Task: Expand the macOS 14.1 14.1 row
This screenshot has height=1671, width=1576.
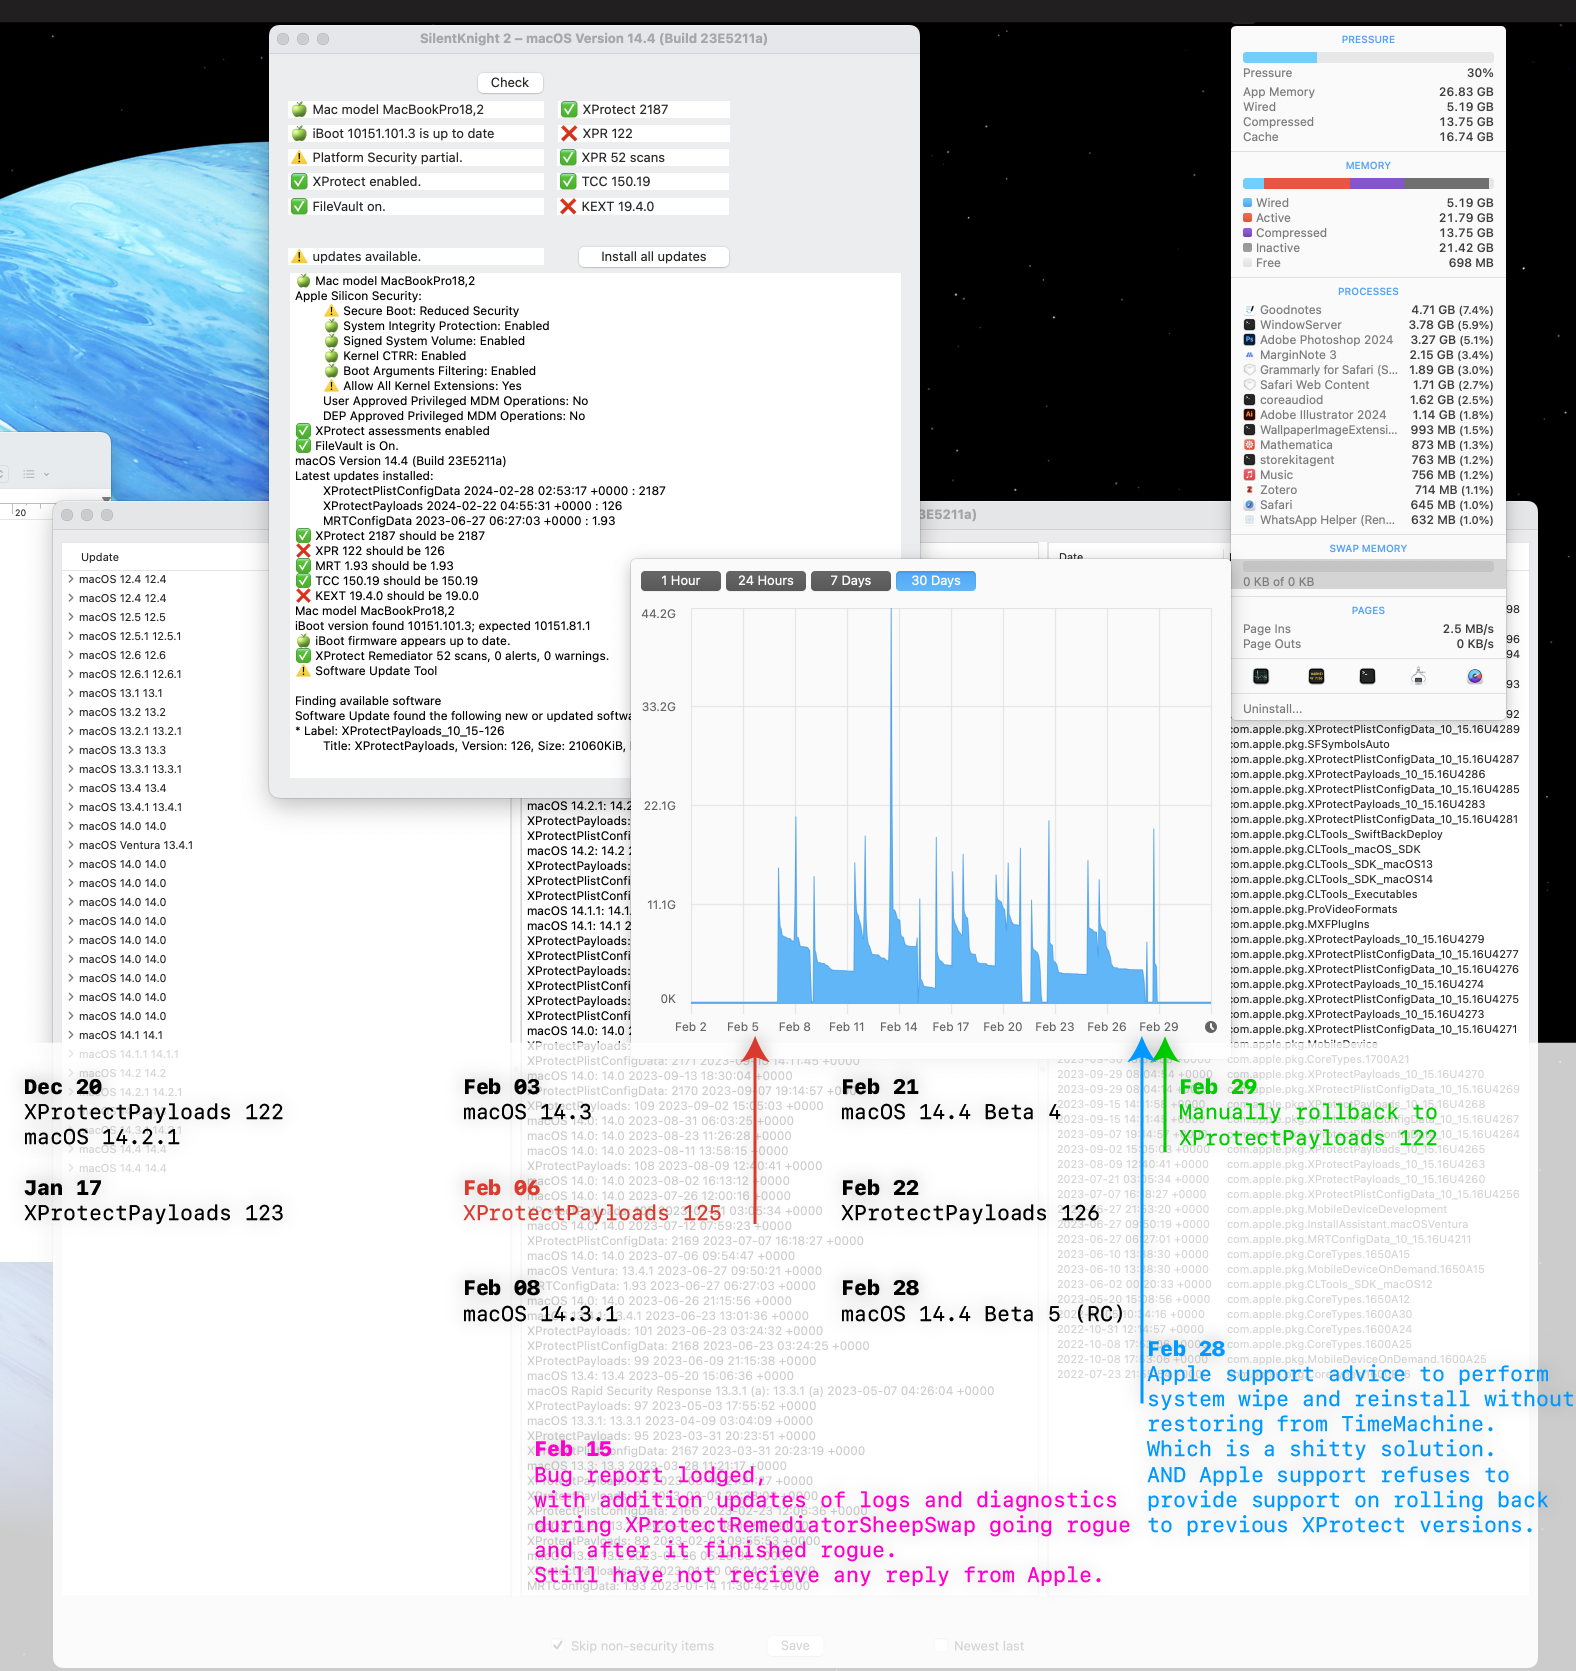Action: [71, 1035]
